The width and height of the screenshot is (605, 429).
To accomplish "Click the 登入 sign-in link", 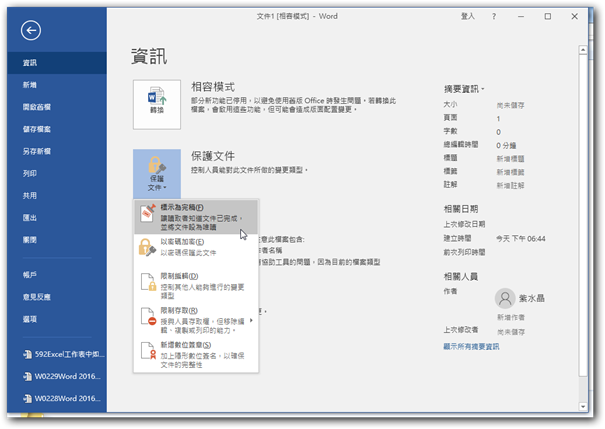I will coord(468,16).
